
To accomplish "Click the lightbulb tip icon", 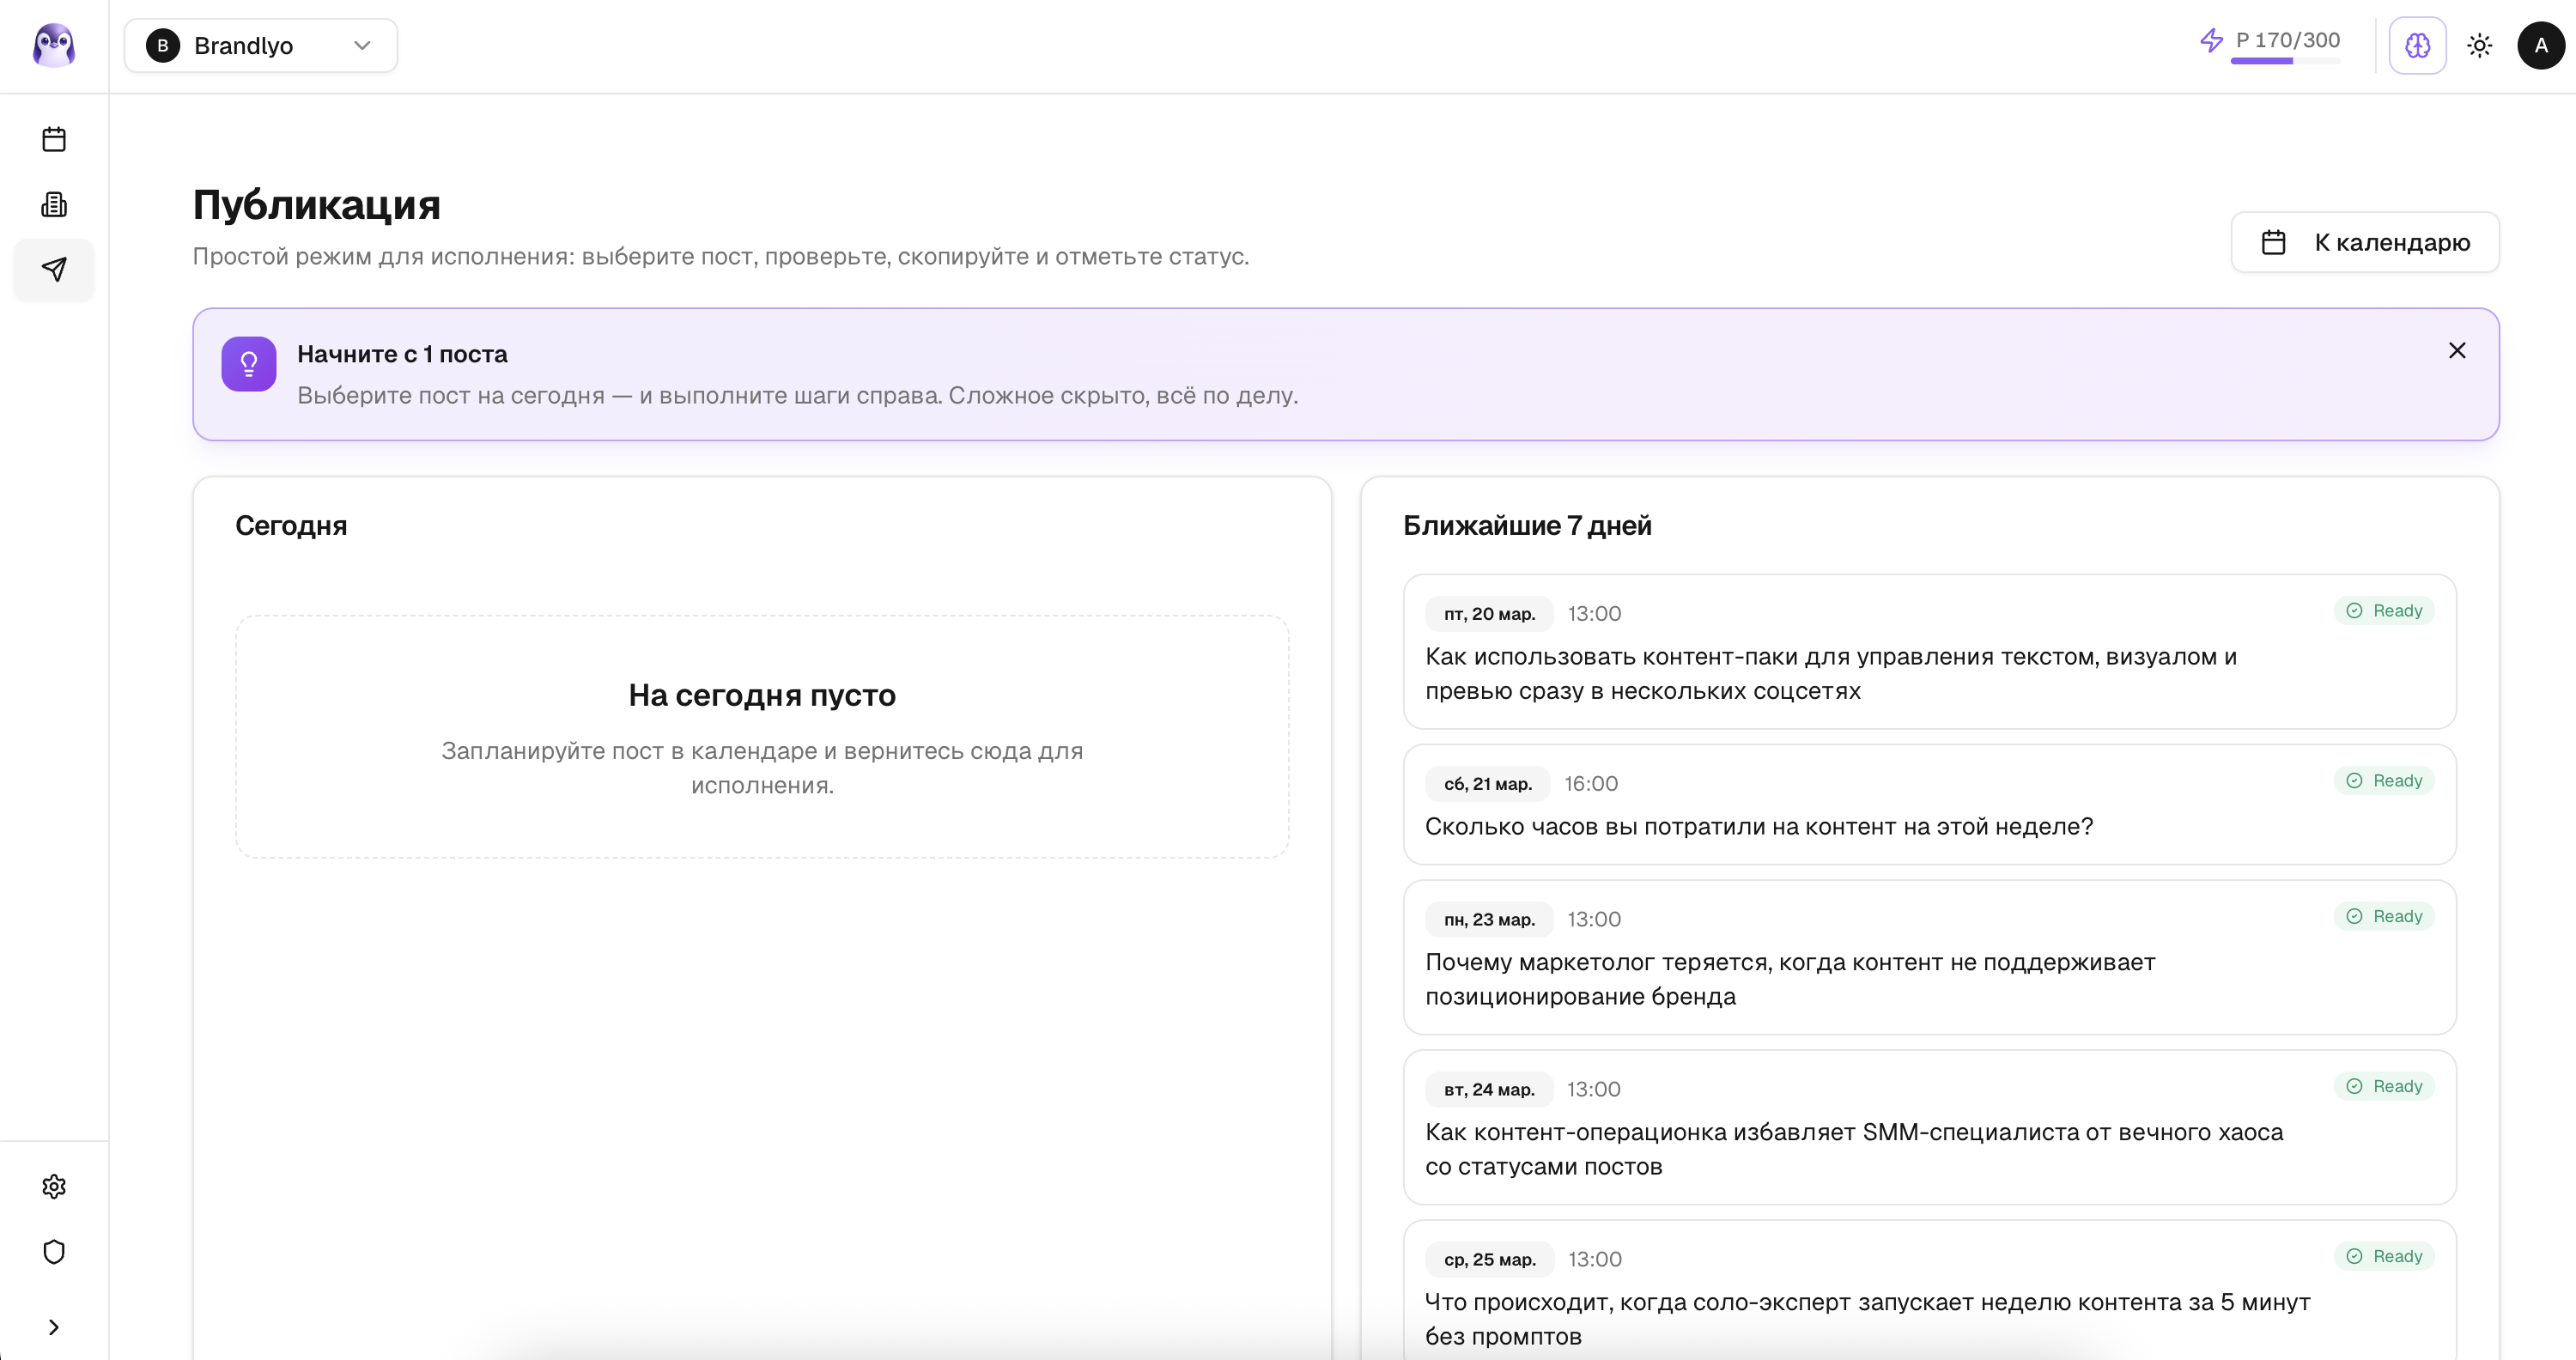I will coord(249,364).
